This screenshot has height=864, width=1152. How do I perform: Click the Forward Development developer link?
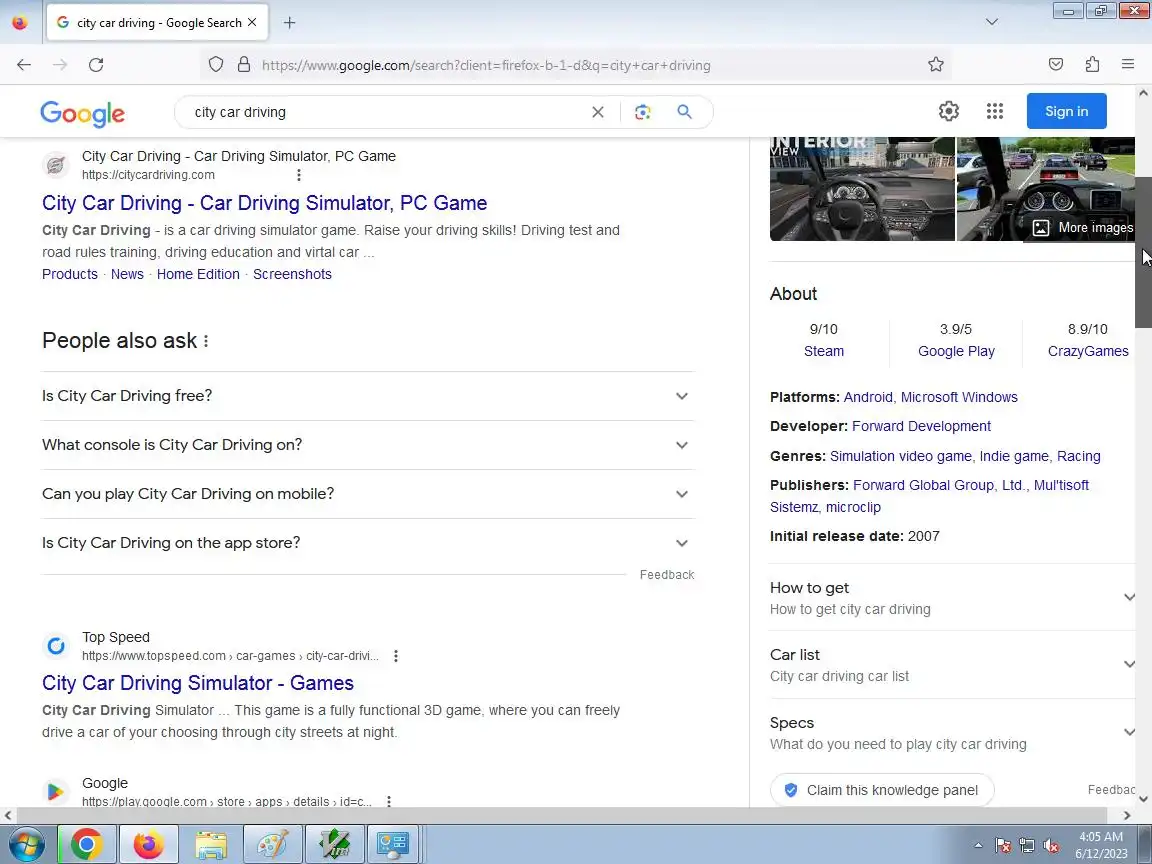pyautogui.click(x=921, y=426)
